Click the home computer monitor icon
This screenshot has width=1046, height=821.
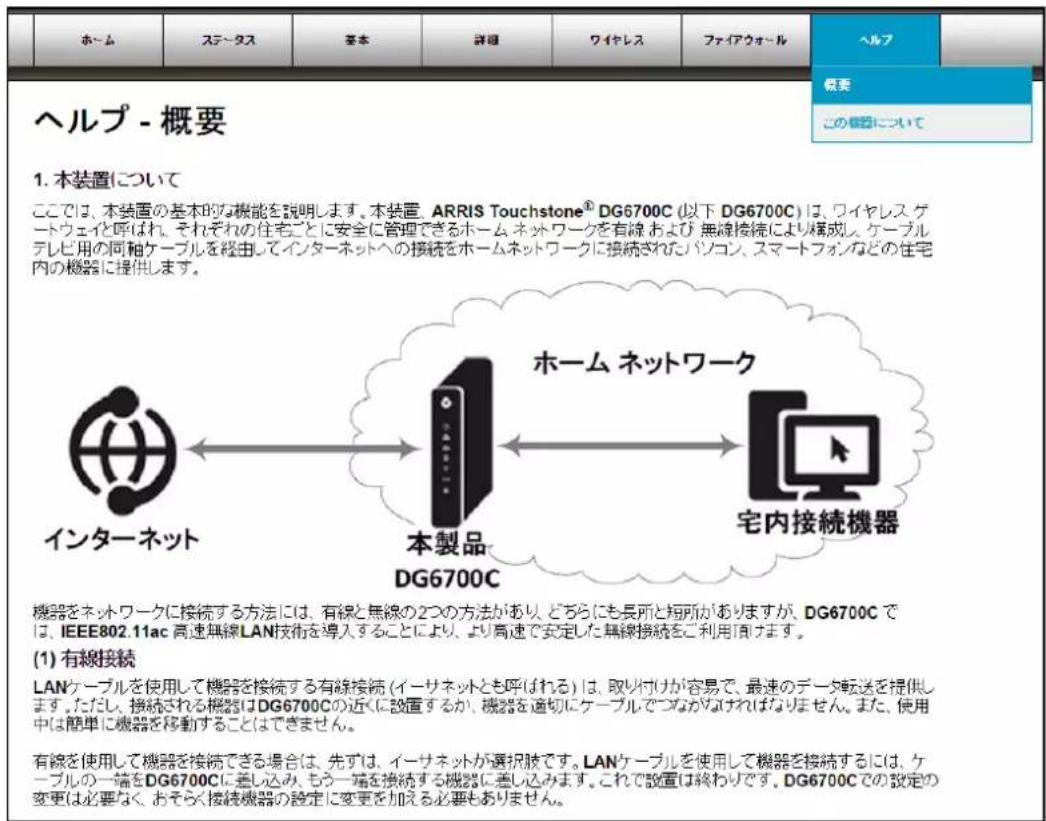814,448
